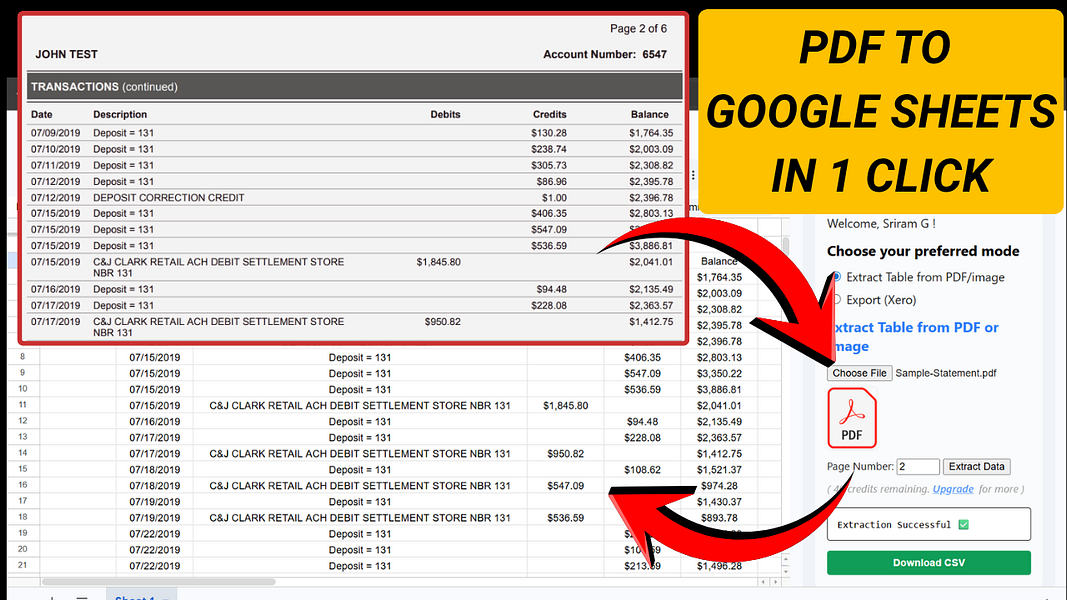
Task: Click the Sample-Statement.pdf file name
Action: click(x=946, y=373)
